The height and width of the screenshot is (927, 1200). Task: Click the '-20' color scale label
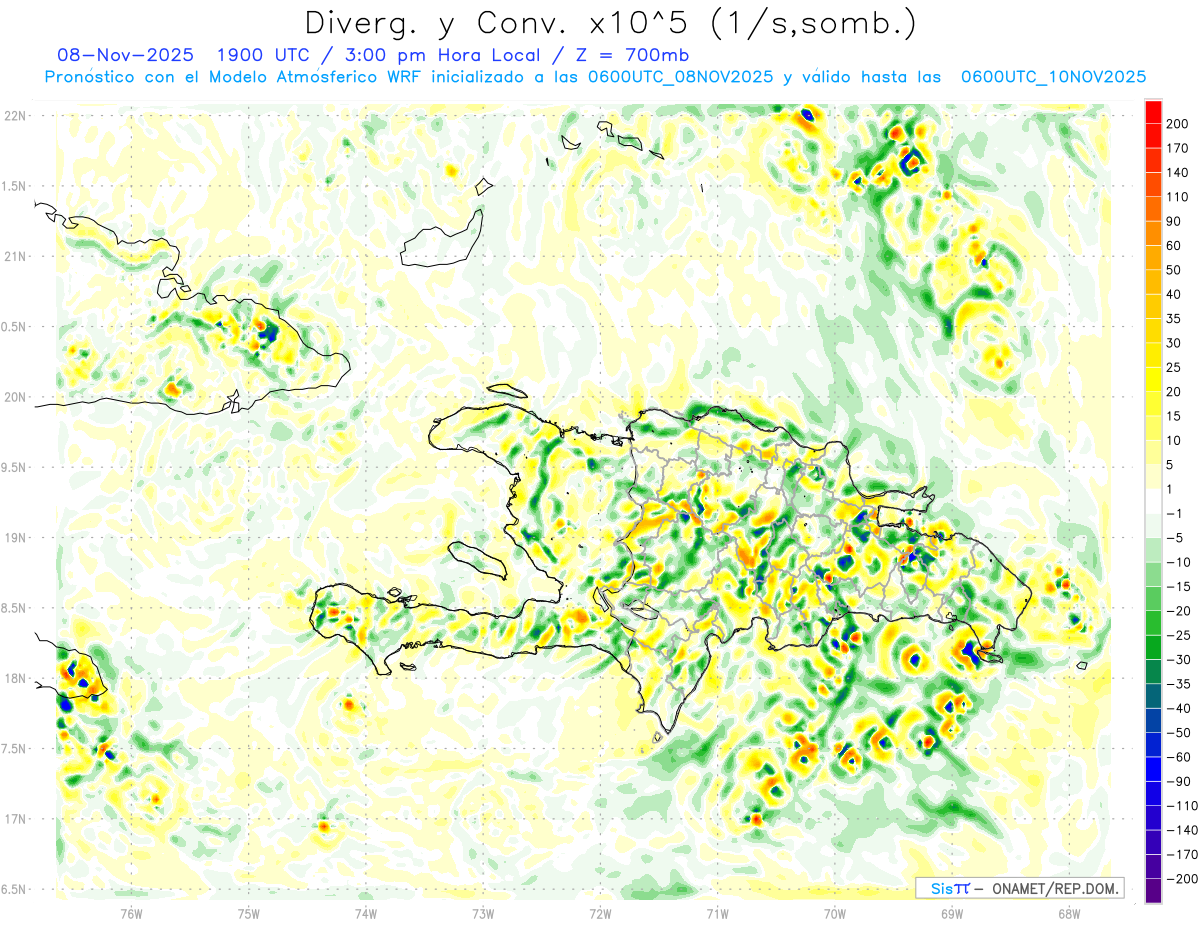[x=1180, y=612]
